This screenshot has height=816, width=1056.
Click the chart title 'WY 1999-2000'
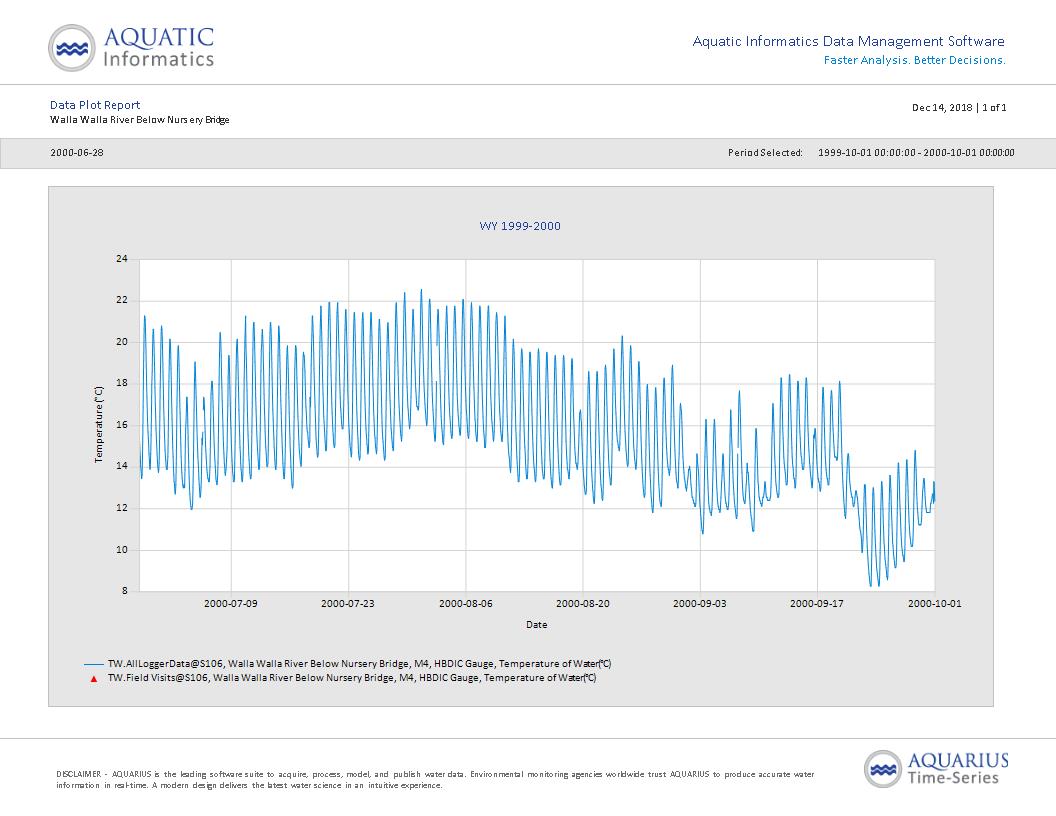pyautogui.click(x=520, y=226)
